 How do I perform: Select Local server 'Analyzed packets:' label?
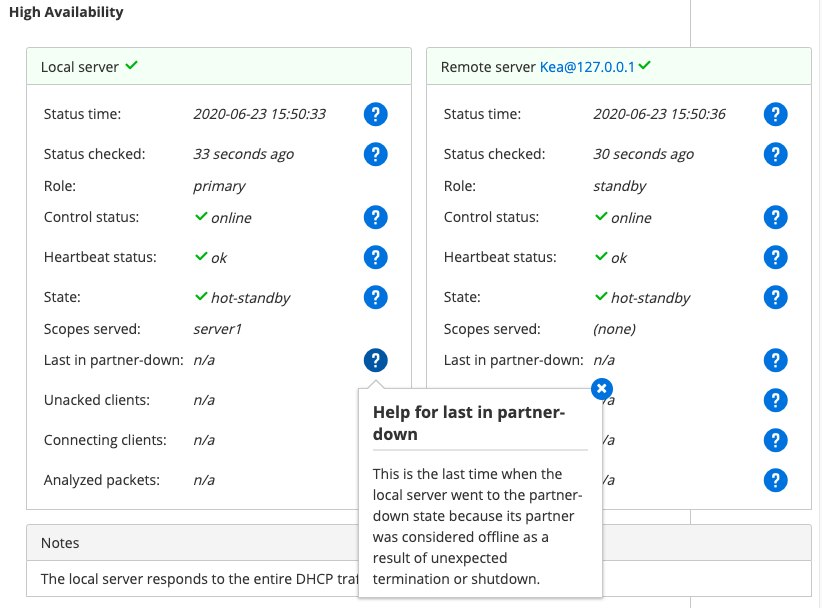coord(102,480)
